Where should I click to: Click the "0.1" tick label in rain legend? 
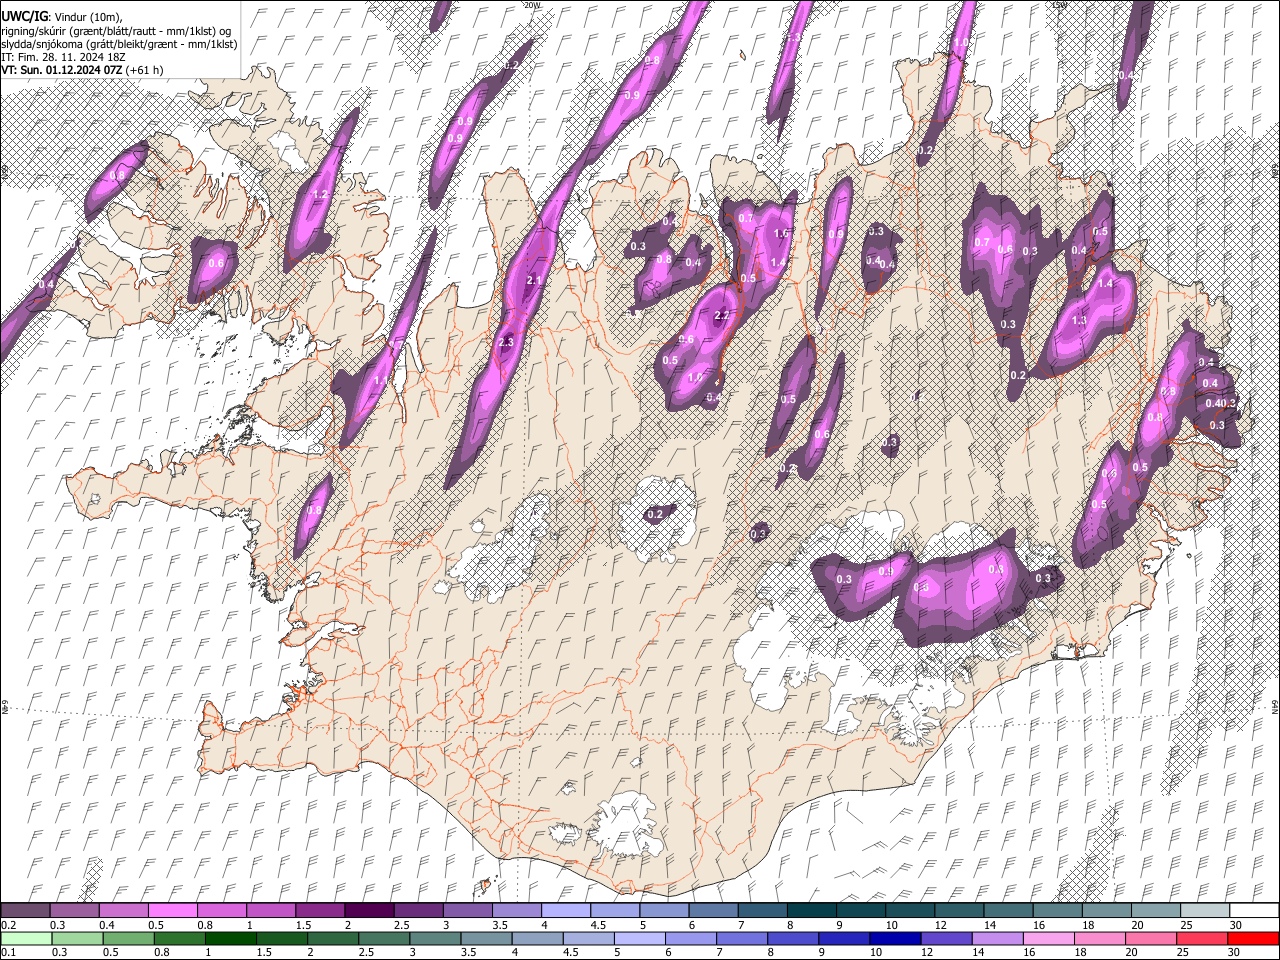[x=9, y=952]
